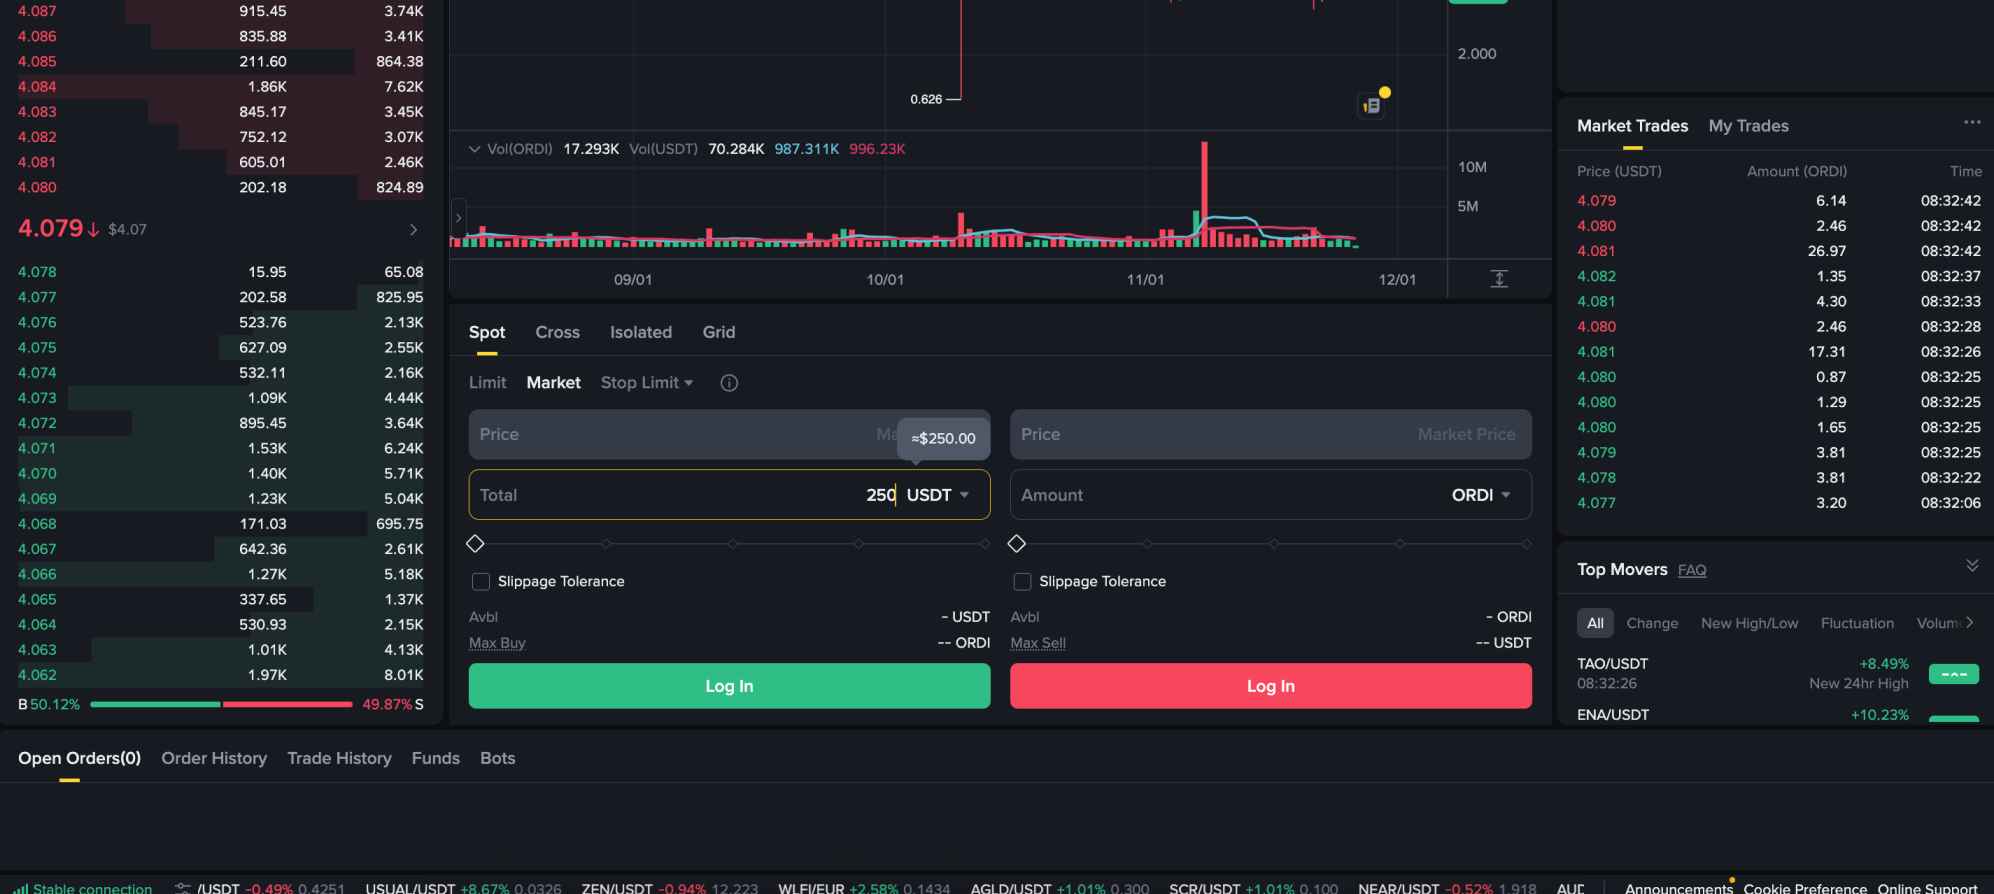
Task: Open the Bots tab
Action: 497,758
